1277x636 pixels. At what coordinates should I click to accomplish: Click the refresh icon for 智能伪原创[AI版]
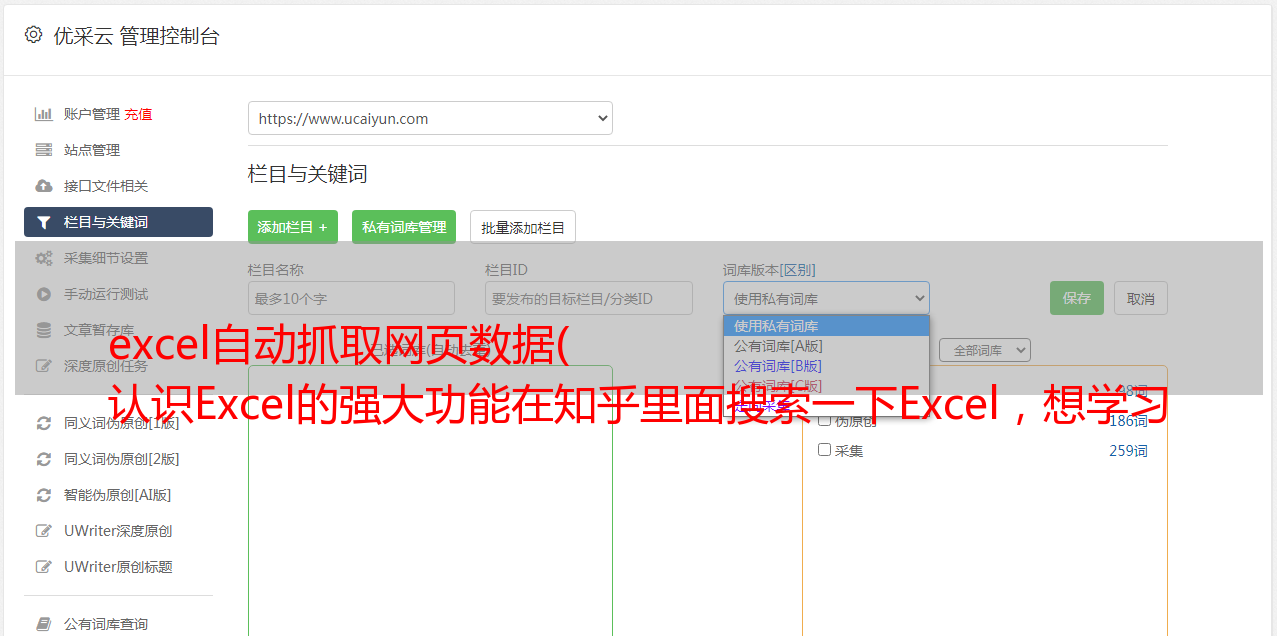click(44, 495)
